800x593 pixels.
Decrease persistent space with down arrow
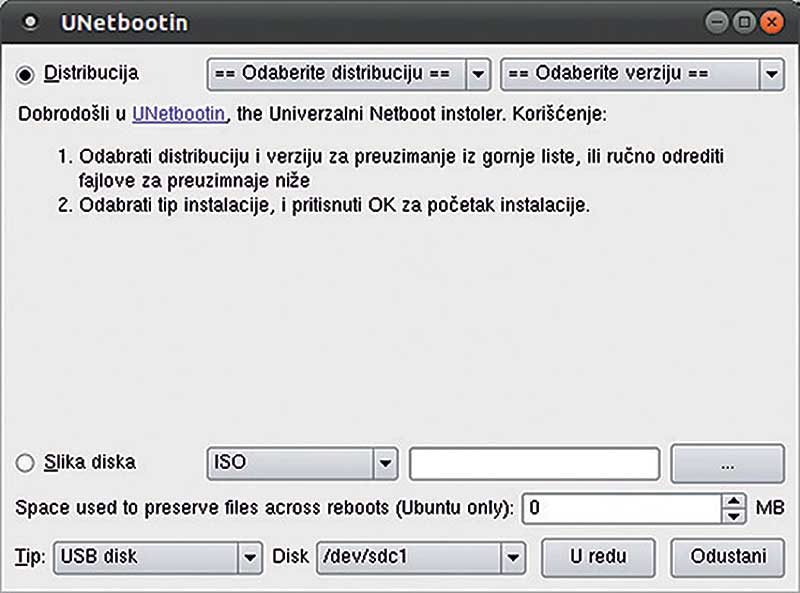pyautogui.click(x=734, y=516)
